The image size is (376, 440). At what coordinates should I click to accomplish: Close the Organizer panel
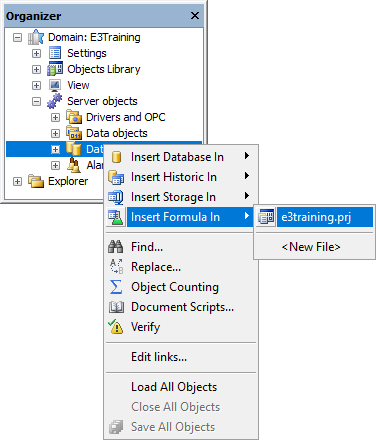tap(195, 15)
